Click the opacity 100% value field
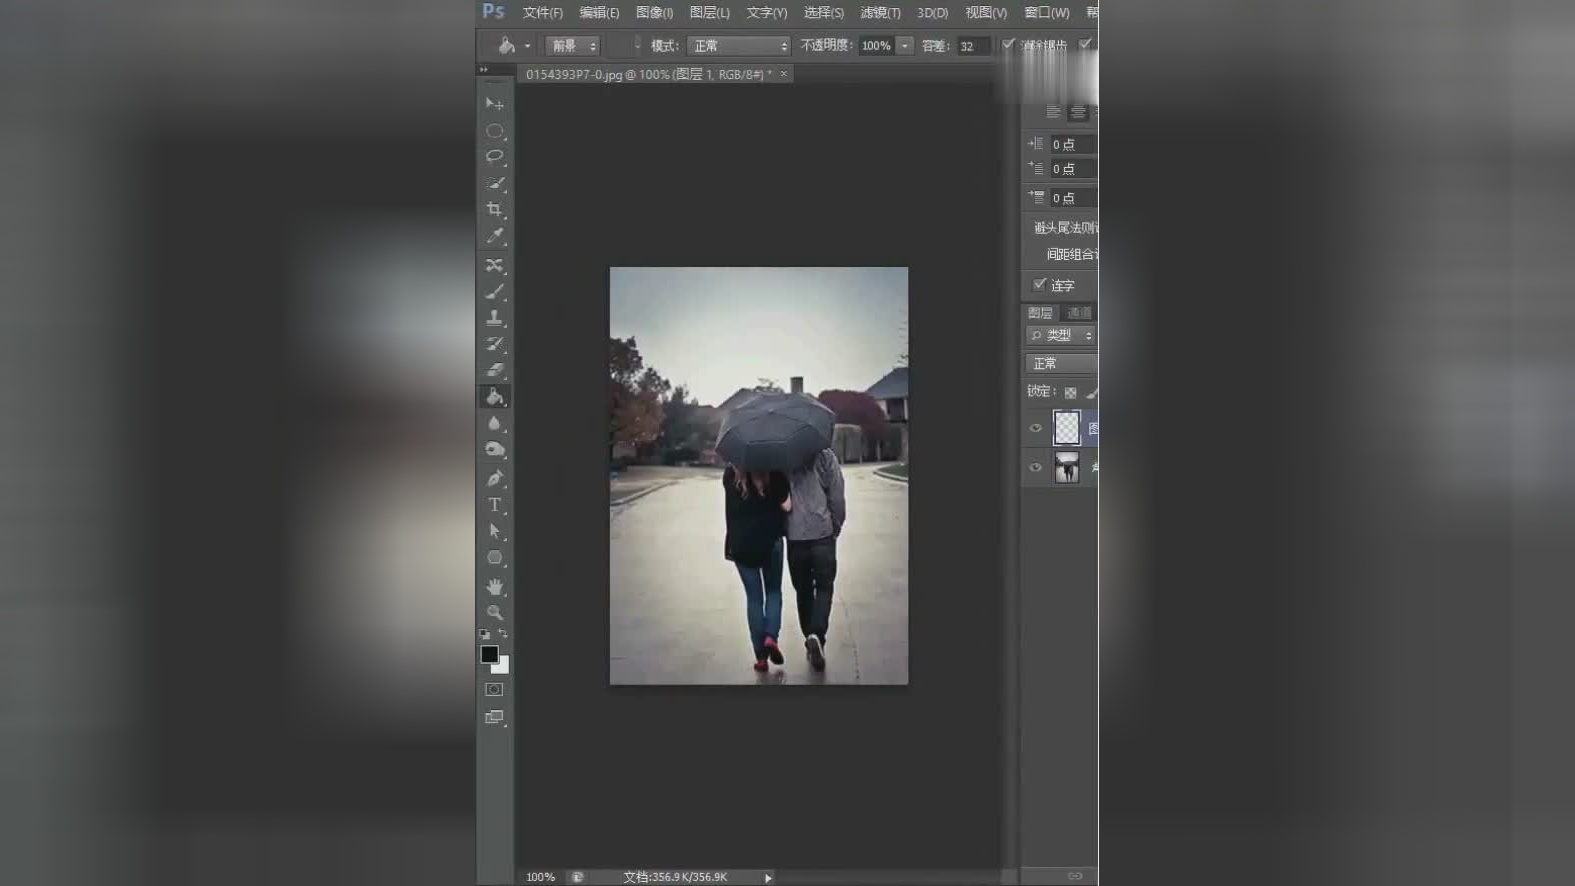Viewport: 1575px width, 886px height. point(876,46)
